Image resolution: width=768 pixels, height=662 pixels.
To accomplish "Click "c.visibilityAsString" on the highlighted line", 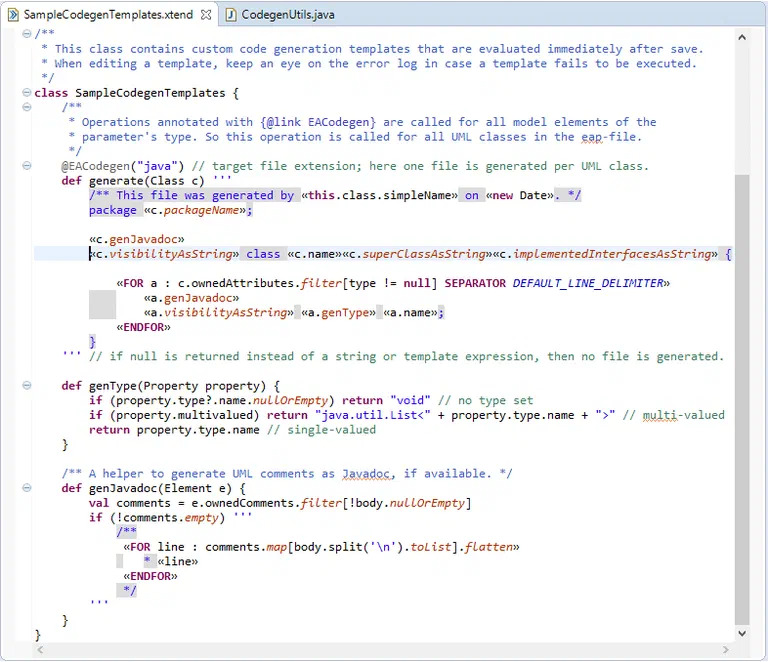I will [x=164, y=254].
